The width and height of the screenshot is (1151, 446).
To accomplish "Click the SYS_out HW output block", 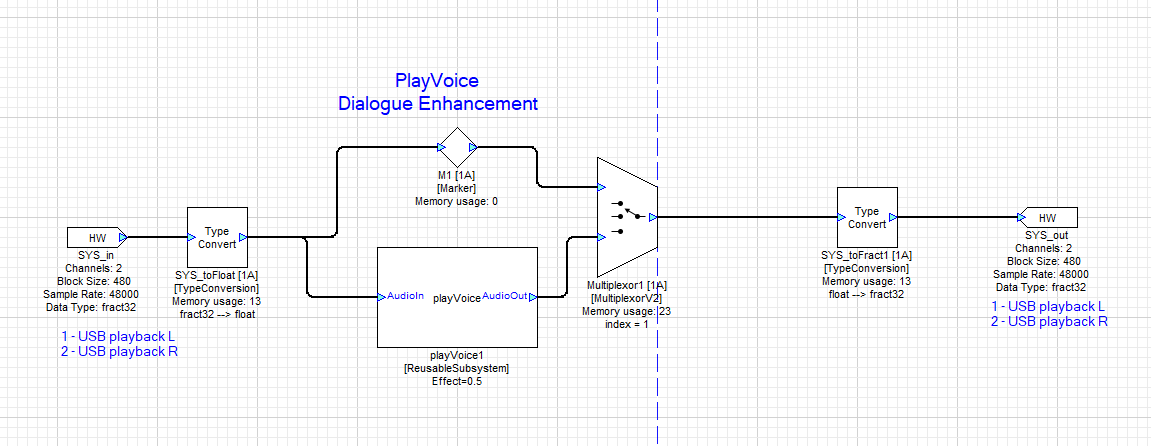I will click(1046, 217).
